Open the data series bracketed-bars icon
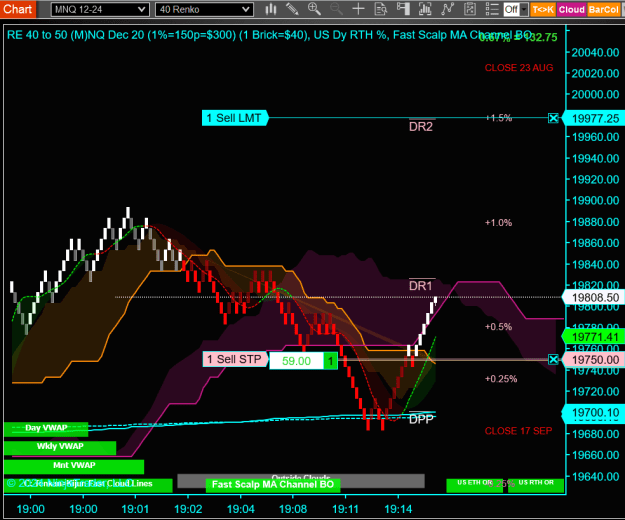625x520 pixels. [425, 9]
